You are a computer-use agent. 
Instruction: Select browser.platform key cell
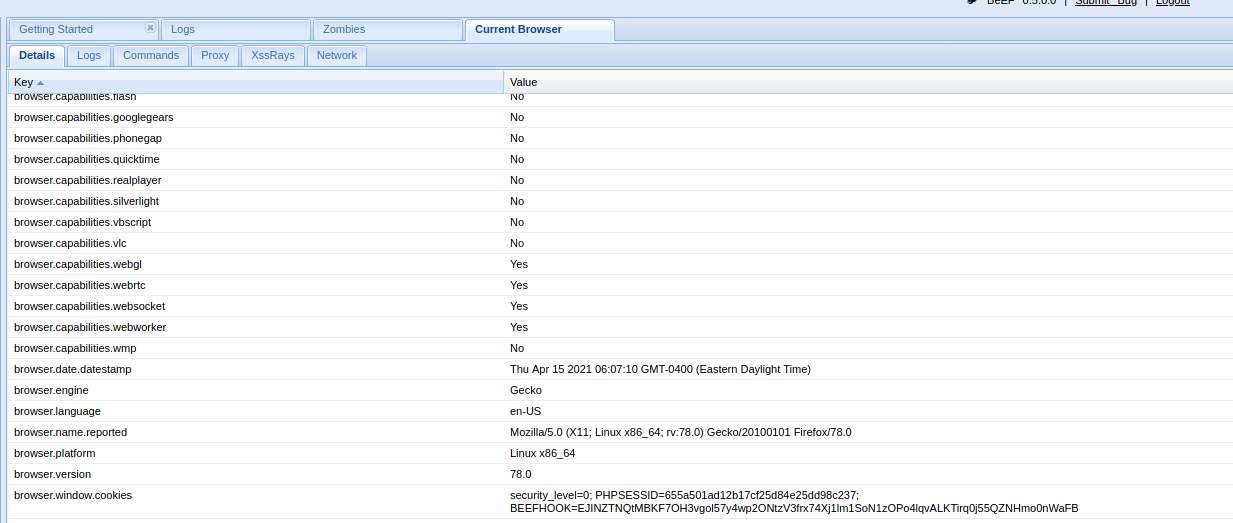55,453
